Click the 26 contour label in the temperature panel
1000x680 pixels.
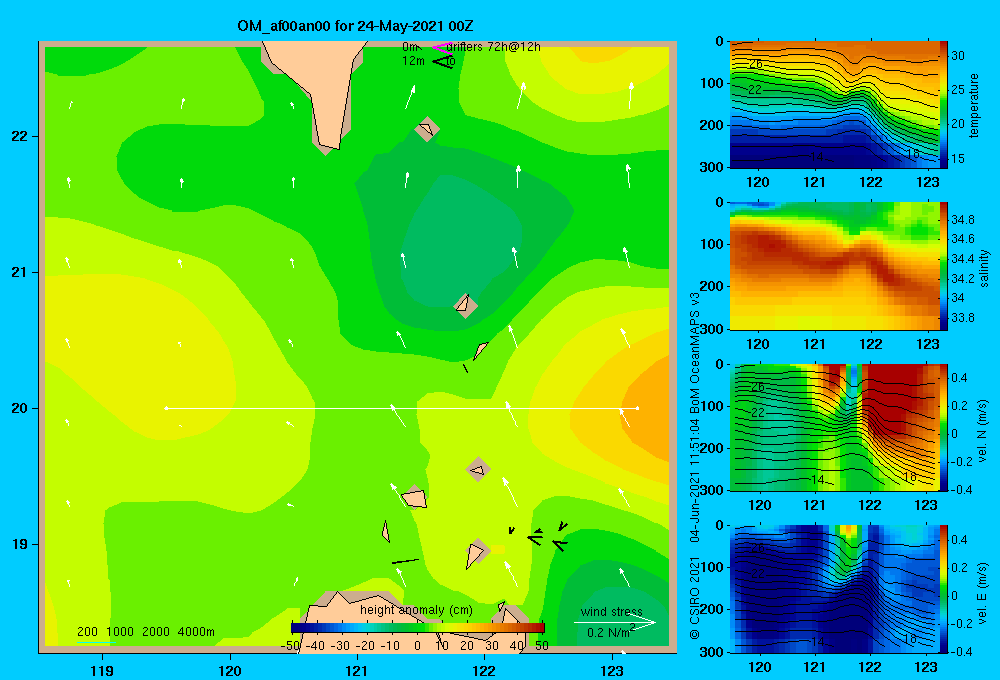(756, 64)
